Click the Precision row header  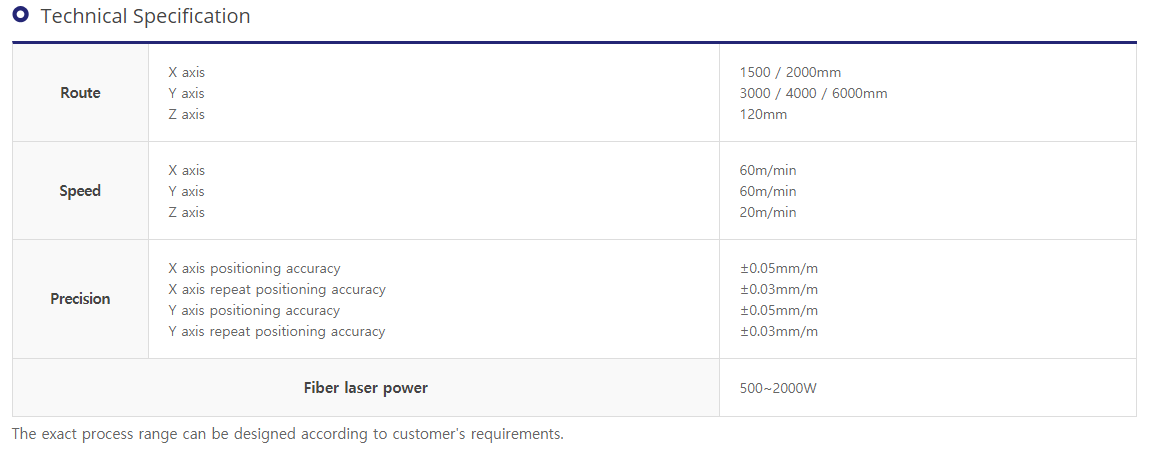click(81, 298)
